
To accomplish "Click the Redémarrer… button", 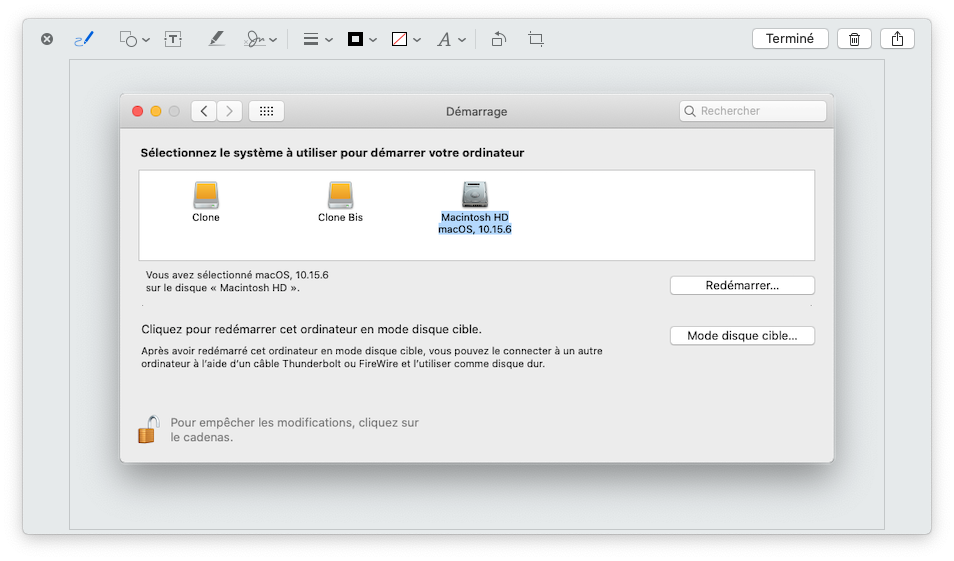I will coord(742,285).
